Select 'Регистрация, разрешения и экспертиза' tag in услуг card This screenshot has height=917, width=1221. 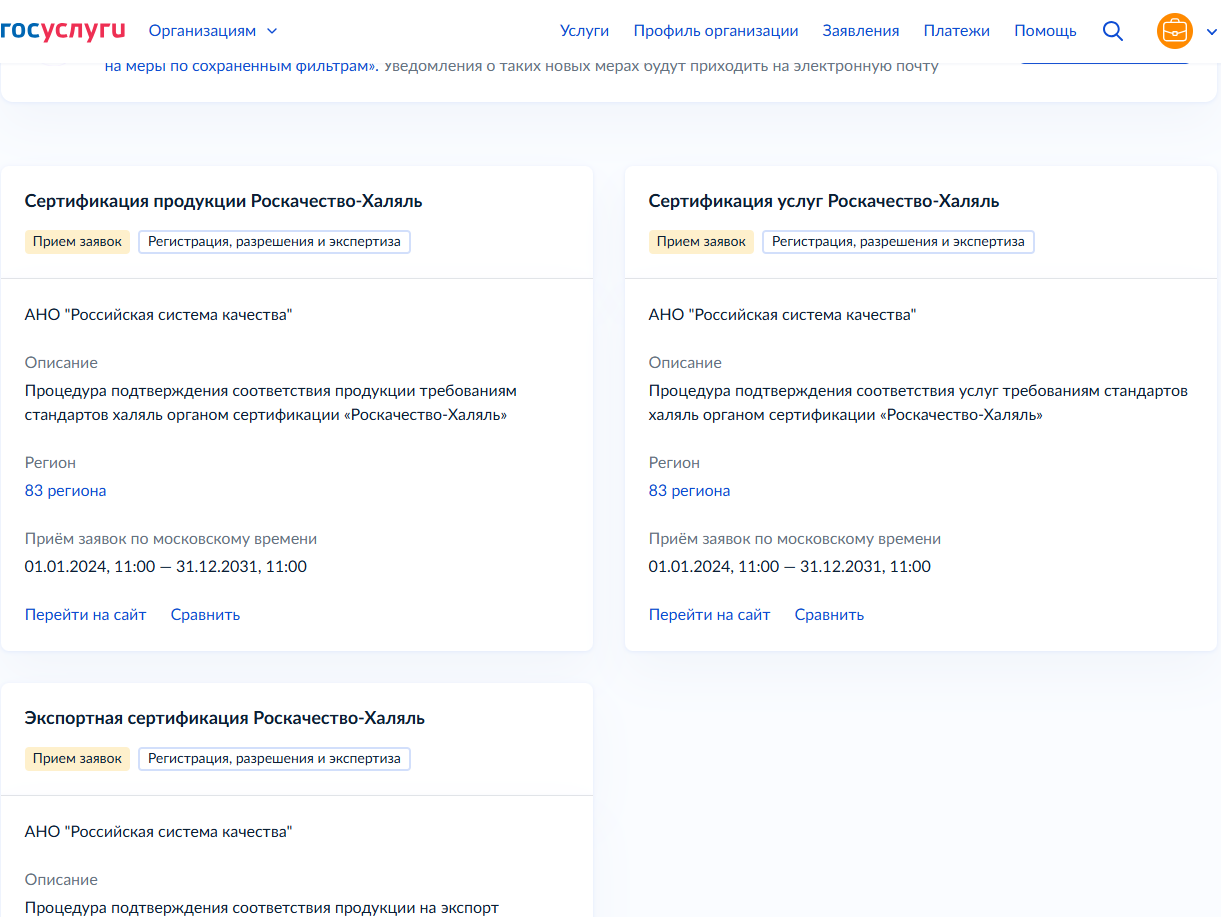coord(898,242)
